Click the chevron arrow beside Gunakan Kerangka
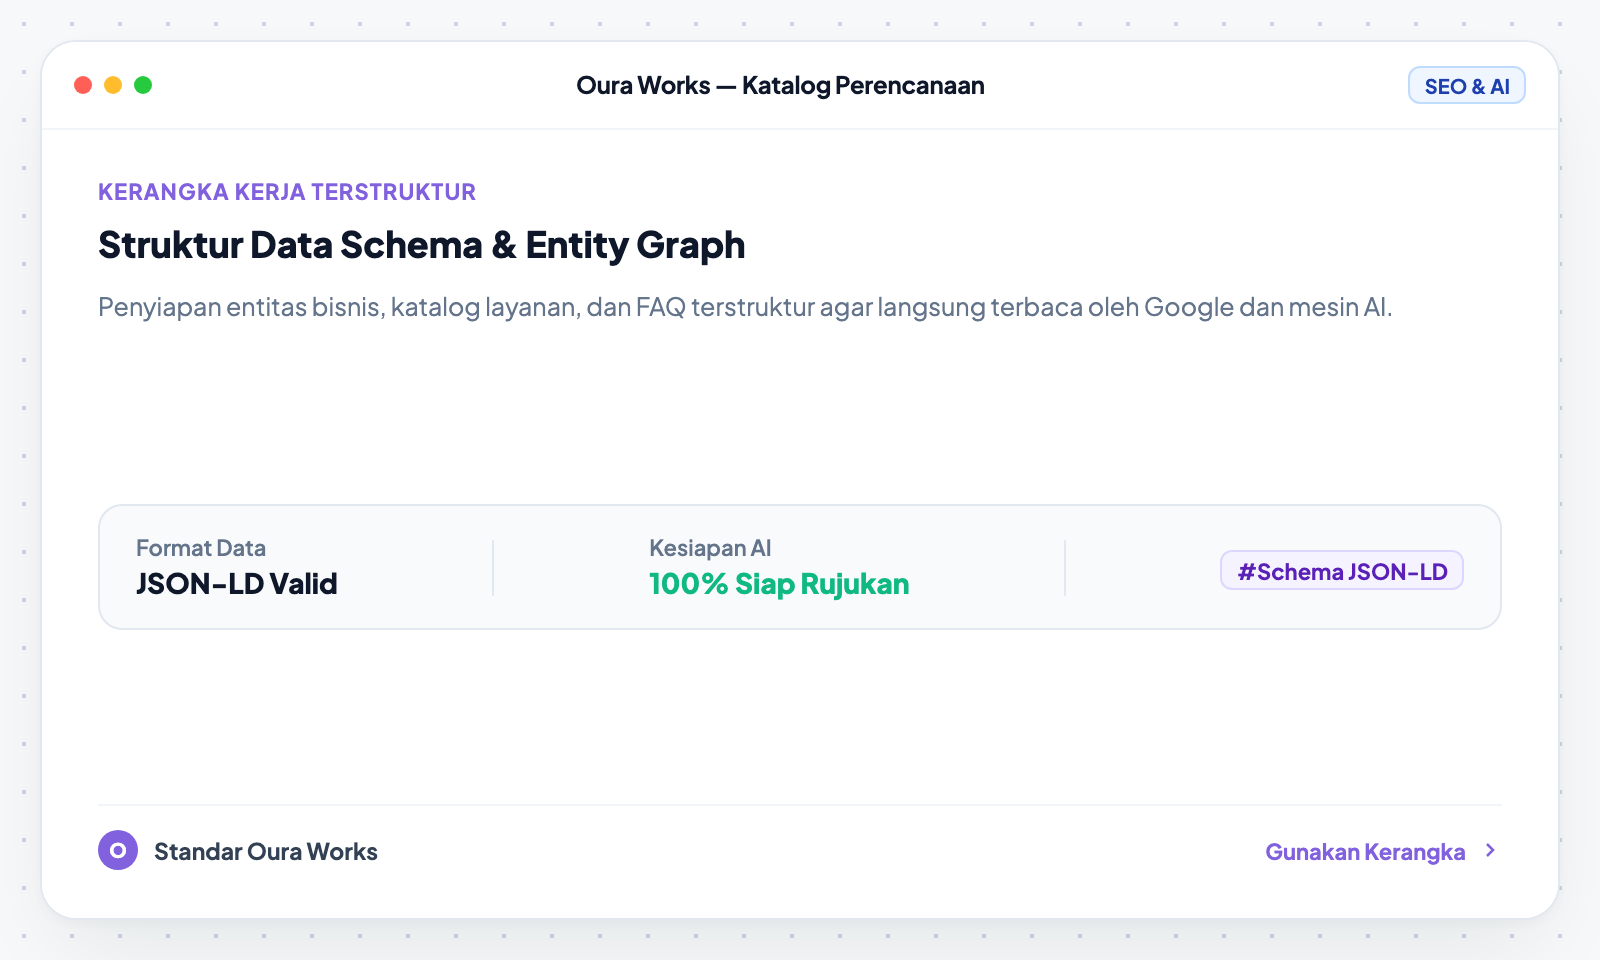Image resolution: width=1600 pixels, height=960 pixels. (1491, 850)
